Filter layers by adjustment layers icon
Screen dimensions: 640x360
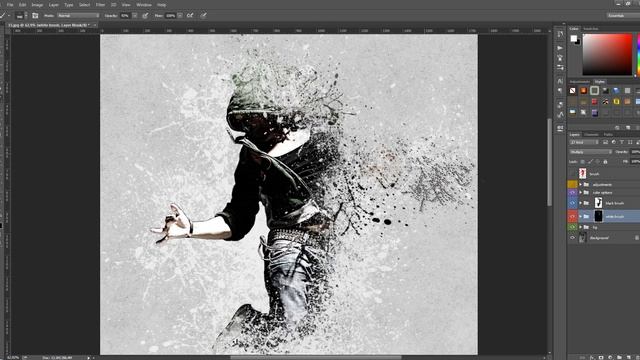[x=613, y=142]
